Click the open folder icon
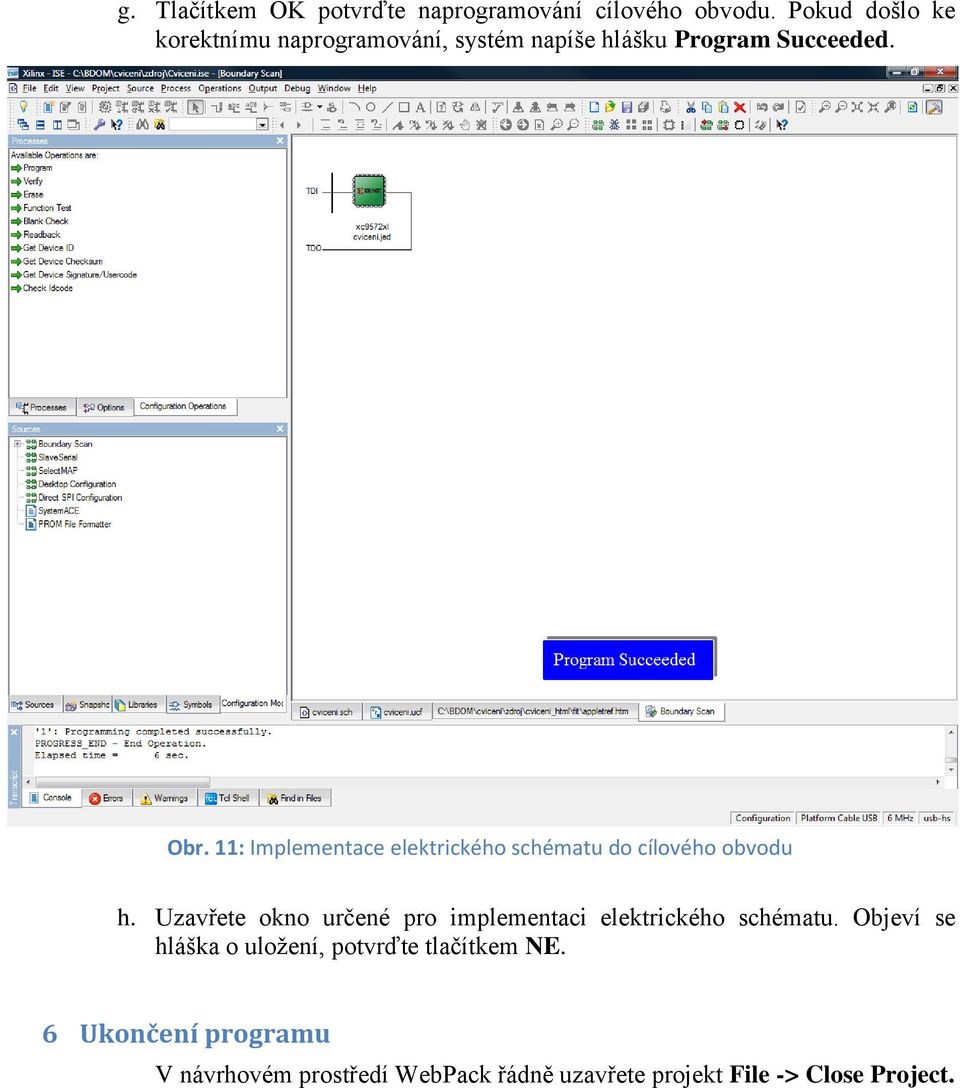 610,107
